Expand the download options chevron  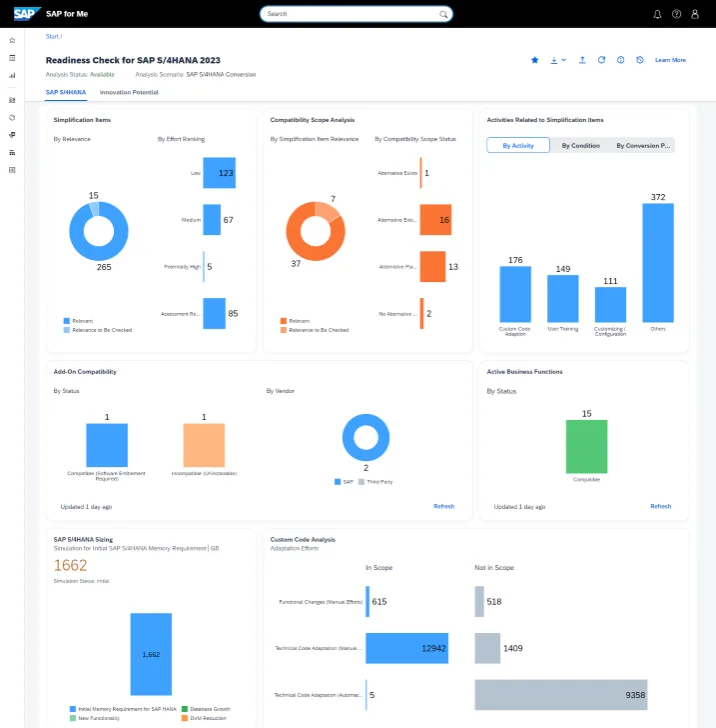tap(564, 60)
